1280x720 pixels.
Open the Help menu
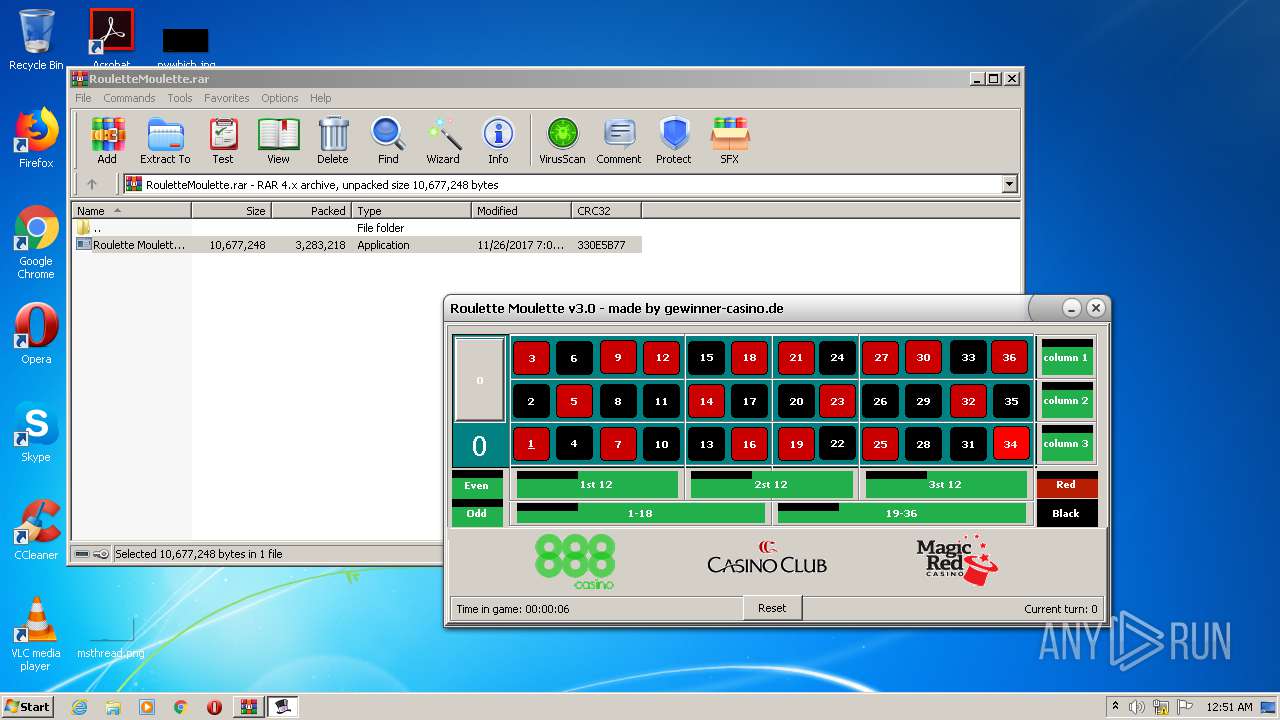320,98
